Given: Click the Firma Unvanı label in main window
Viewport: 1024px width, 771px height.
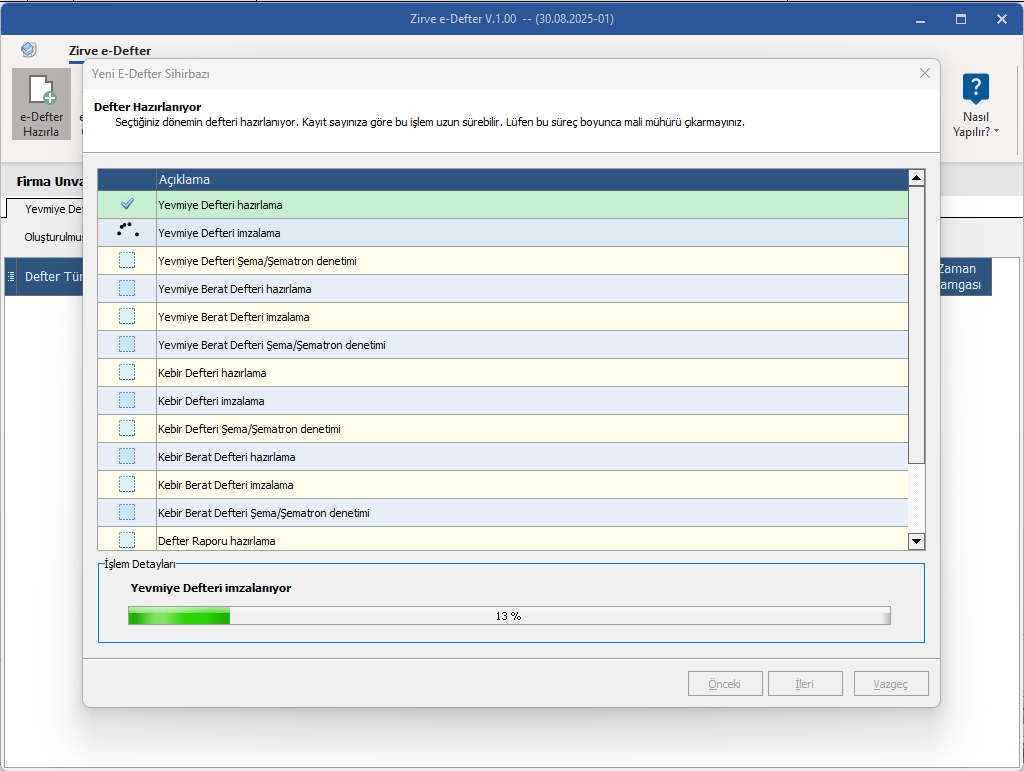Looking at the screenshot, I should [50, 181].
